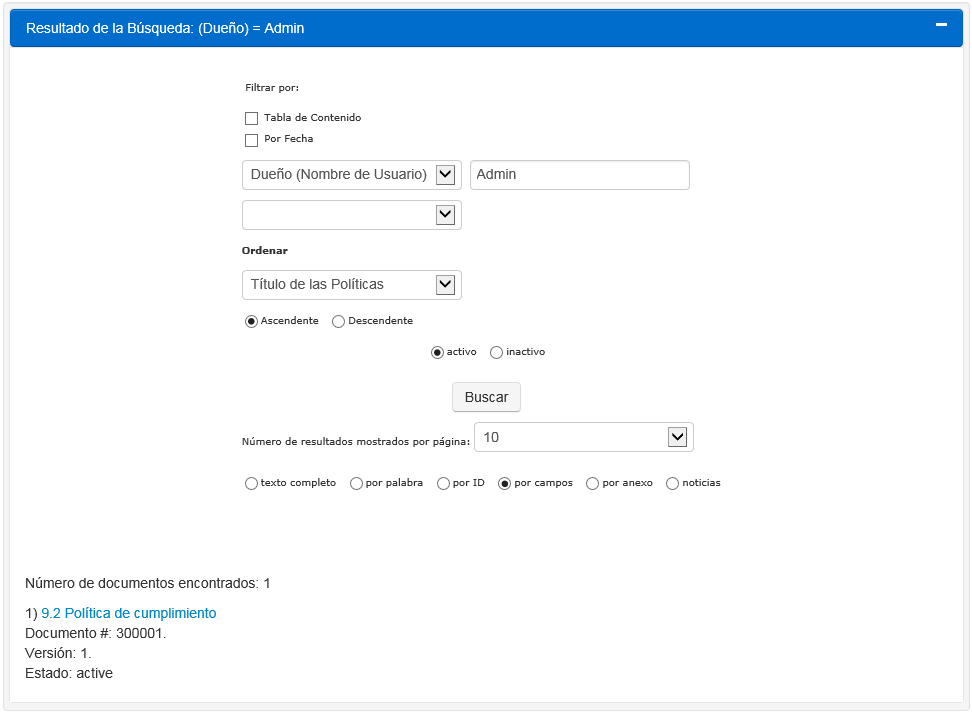Enable the Tabla de Contenido checkbox

click(x=252, y=119)
